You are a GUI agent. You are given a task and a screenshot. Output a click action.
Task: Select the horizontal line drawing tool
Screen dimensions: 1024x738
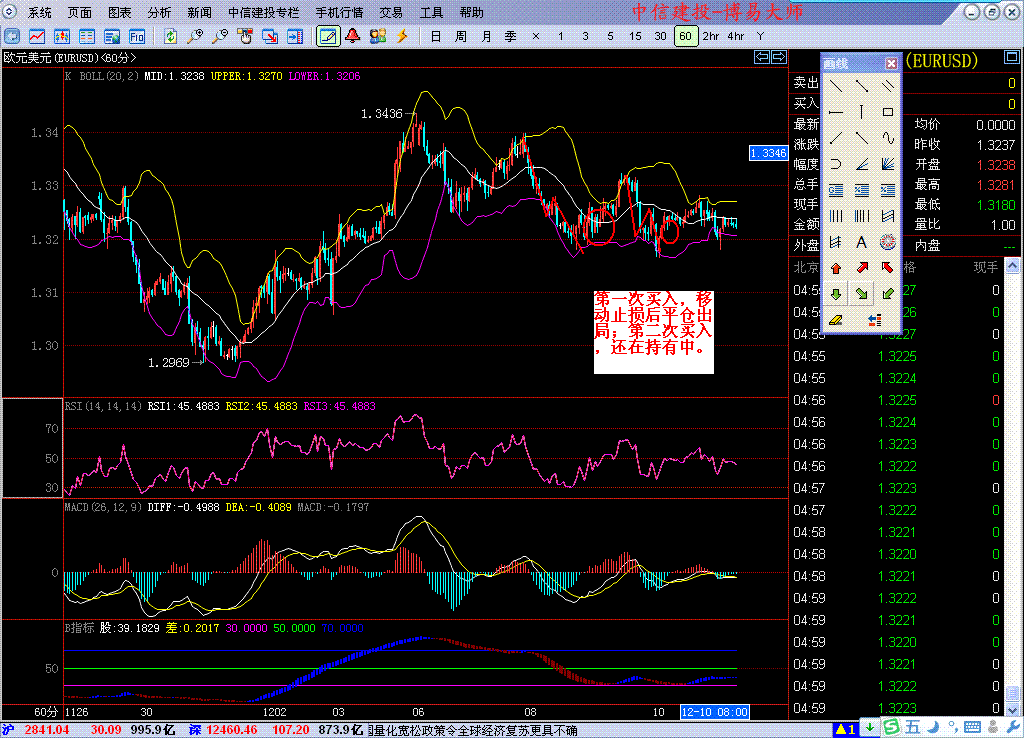pyautogui.click(x=835, y=112)
